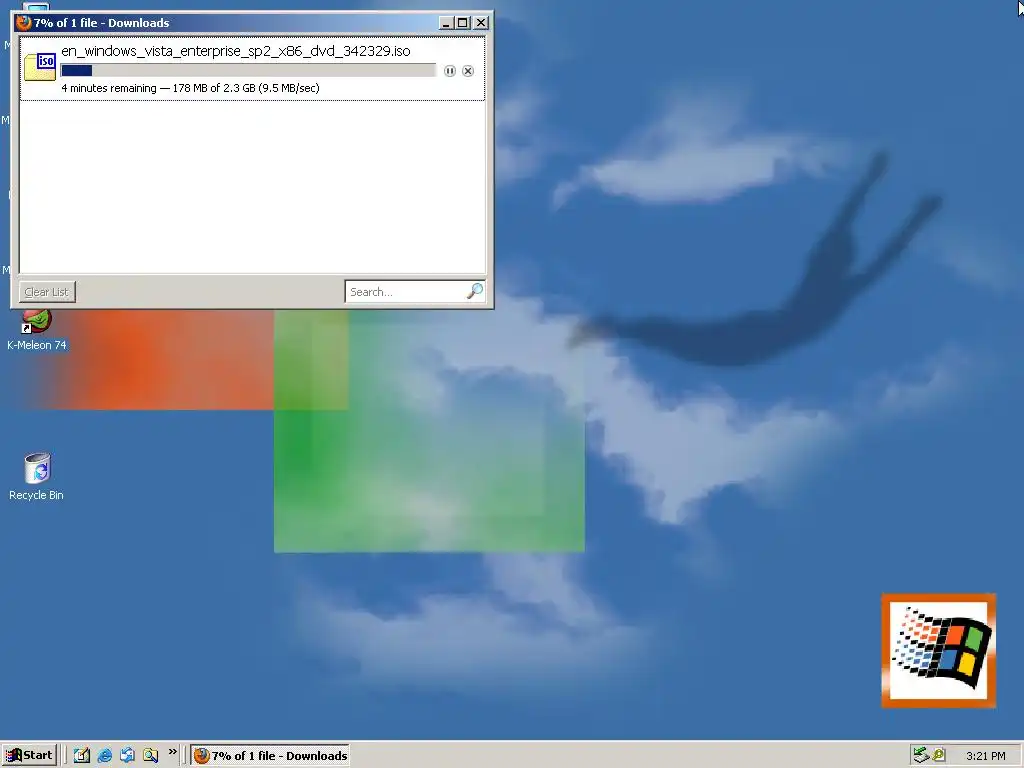Maximize the Downloads window
The image size is (1024, 768).
[462, 23]
